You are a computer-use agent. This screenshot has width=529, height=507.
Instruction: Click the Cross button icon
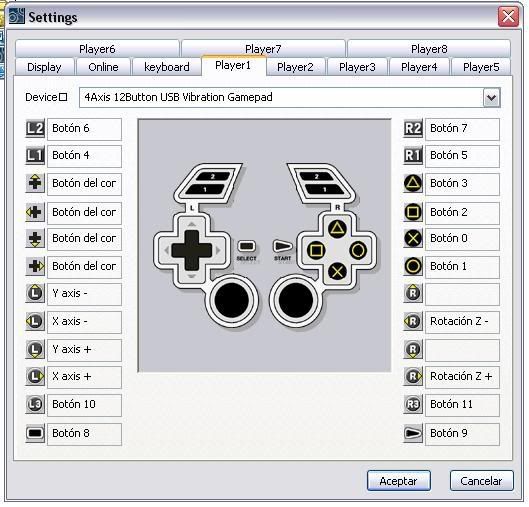pos(413,238)
